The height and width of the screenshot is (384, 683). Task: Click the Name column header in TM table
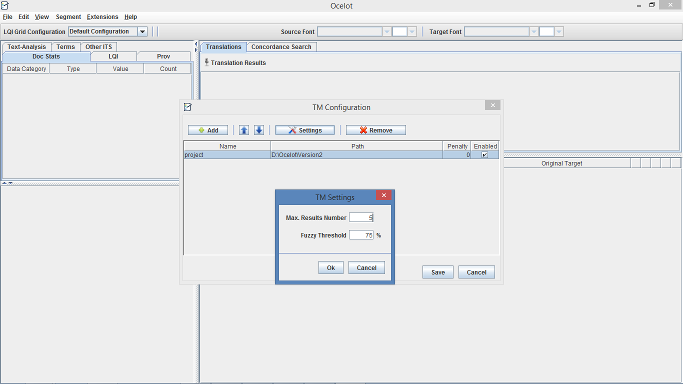click(227, 146)
